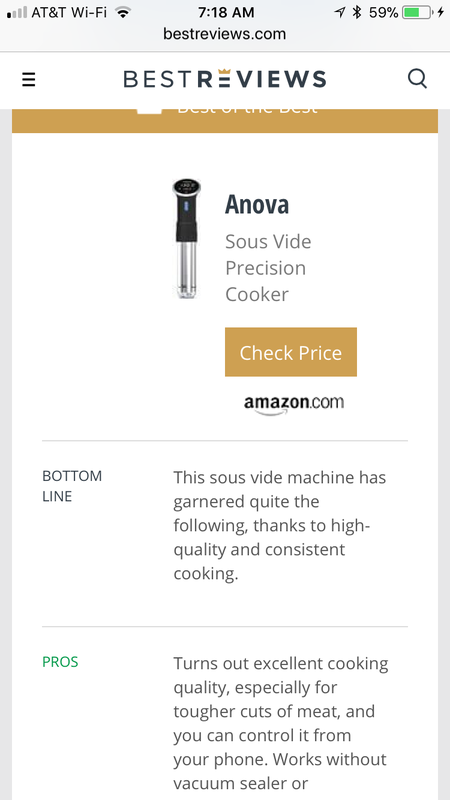Viewport: 450px width, 800px height.
Task: Tap the Bluetooth status icon
Action: [357, 12]
